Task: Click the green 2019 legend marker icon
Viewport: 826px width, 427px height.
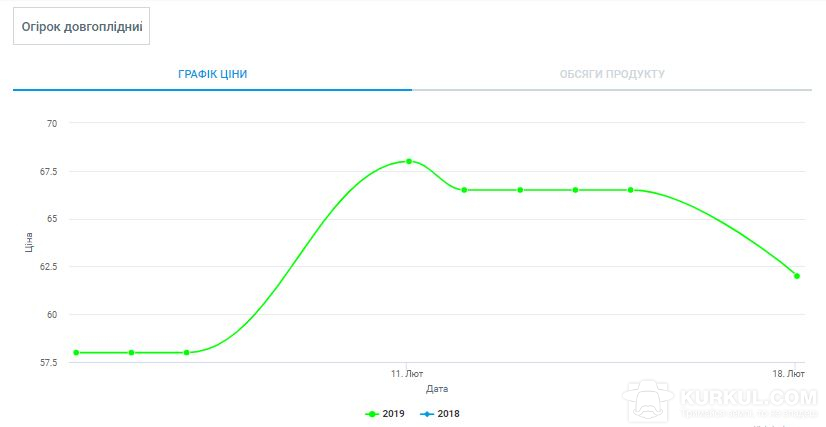Action: [x=372, y=414]
